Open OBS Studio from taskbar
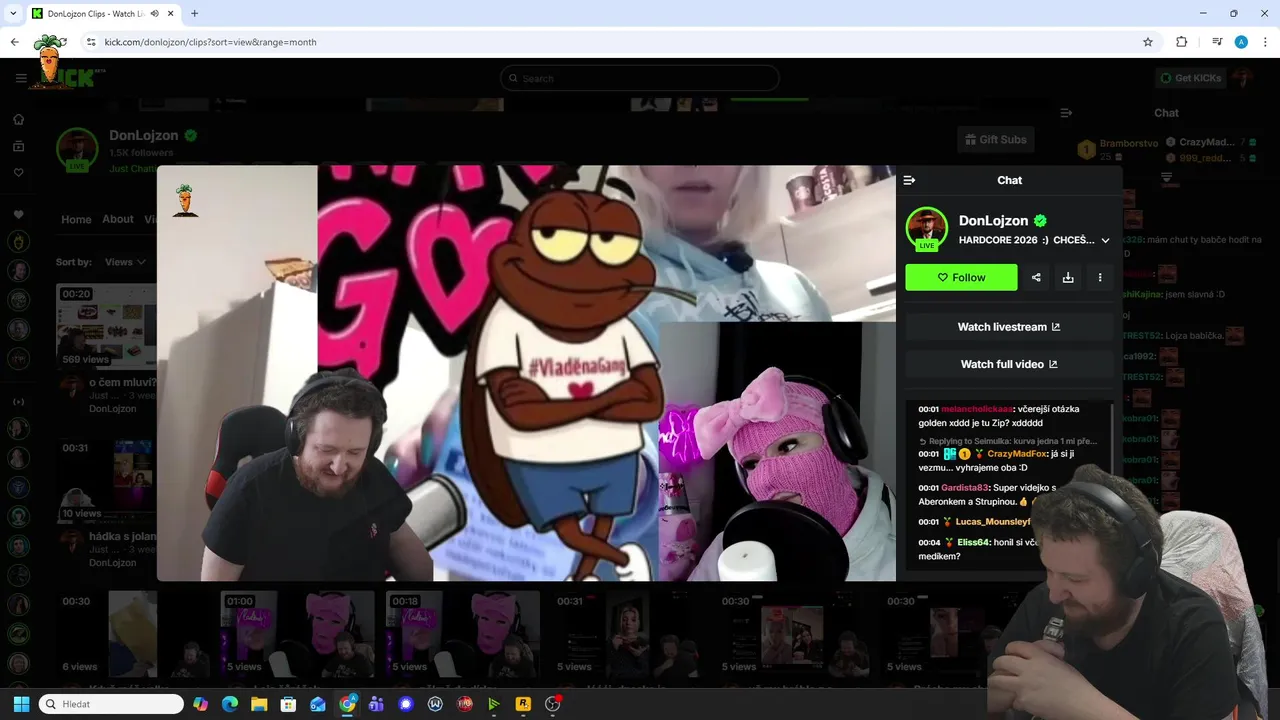Screen dimensions: 1280x720 [553, 704]
